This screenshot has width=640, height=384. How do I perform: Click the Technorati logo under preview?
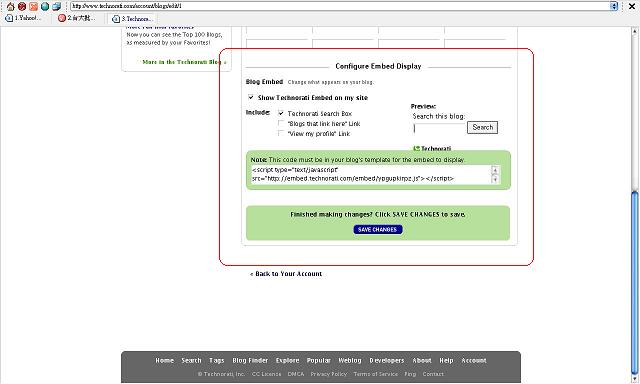tap(432, 149)
